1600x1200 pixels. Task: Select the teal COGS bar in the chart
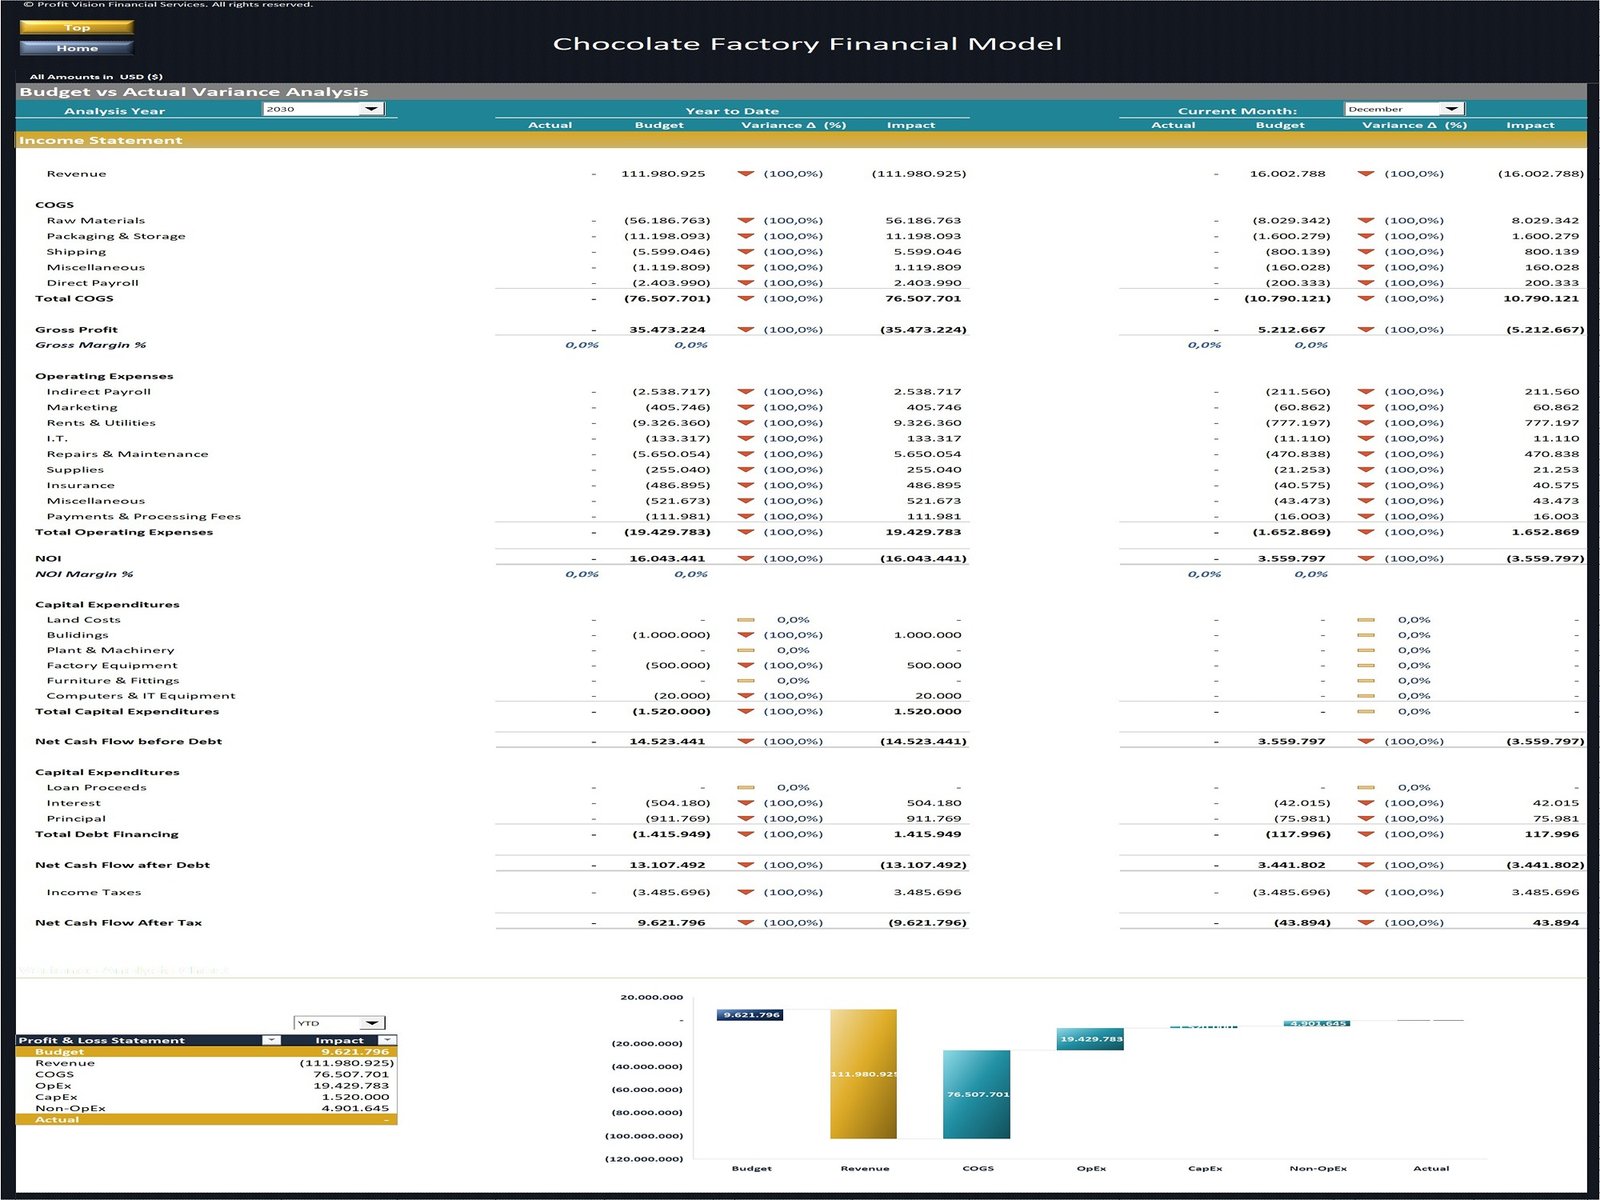(976, 1094)
